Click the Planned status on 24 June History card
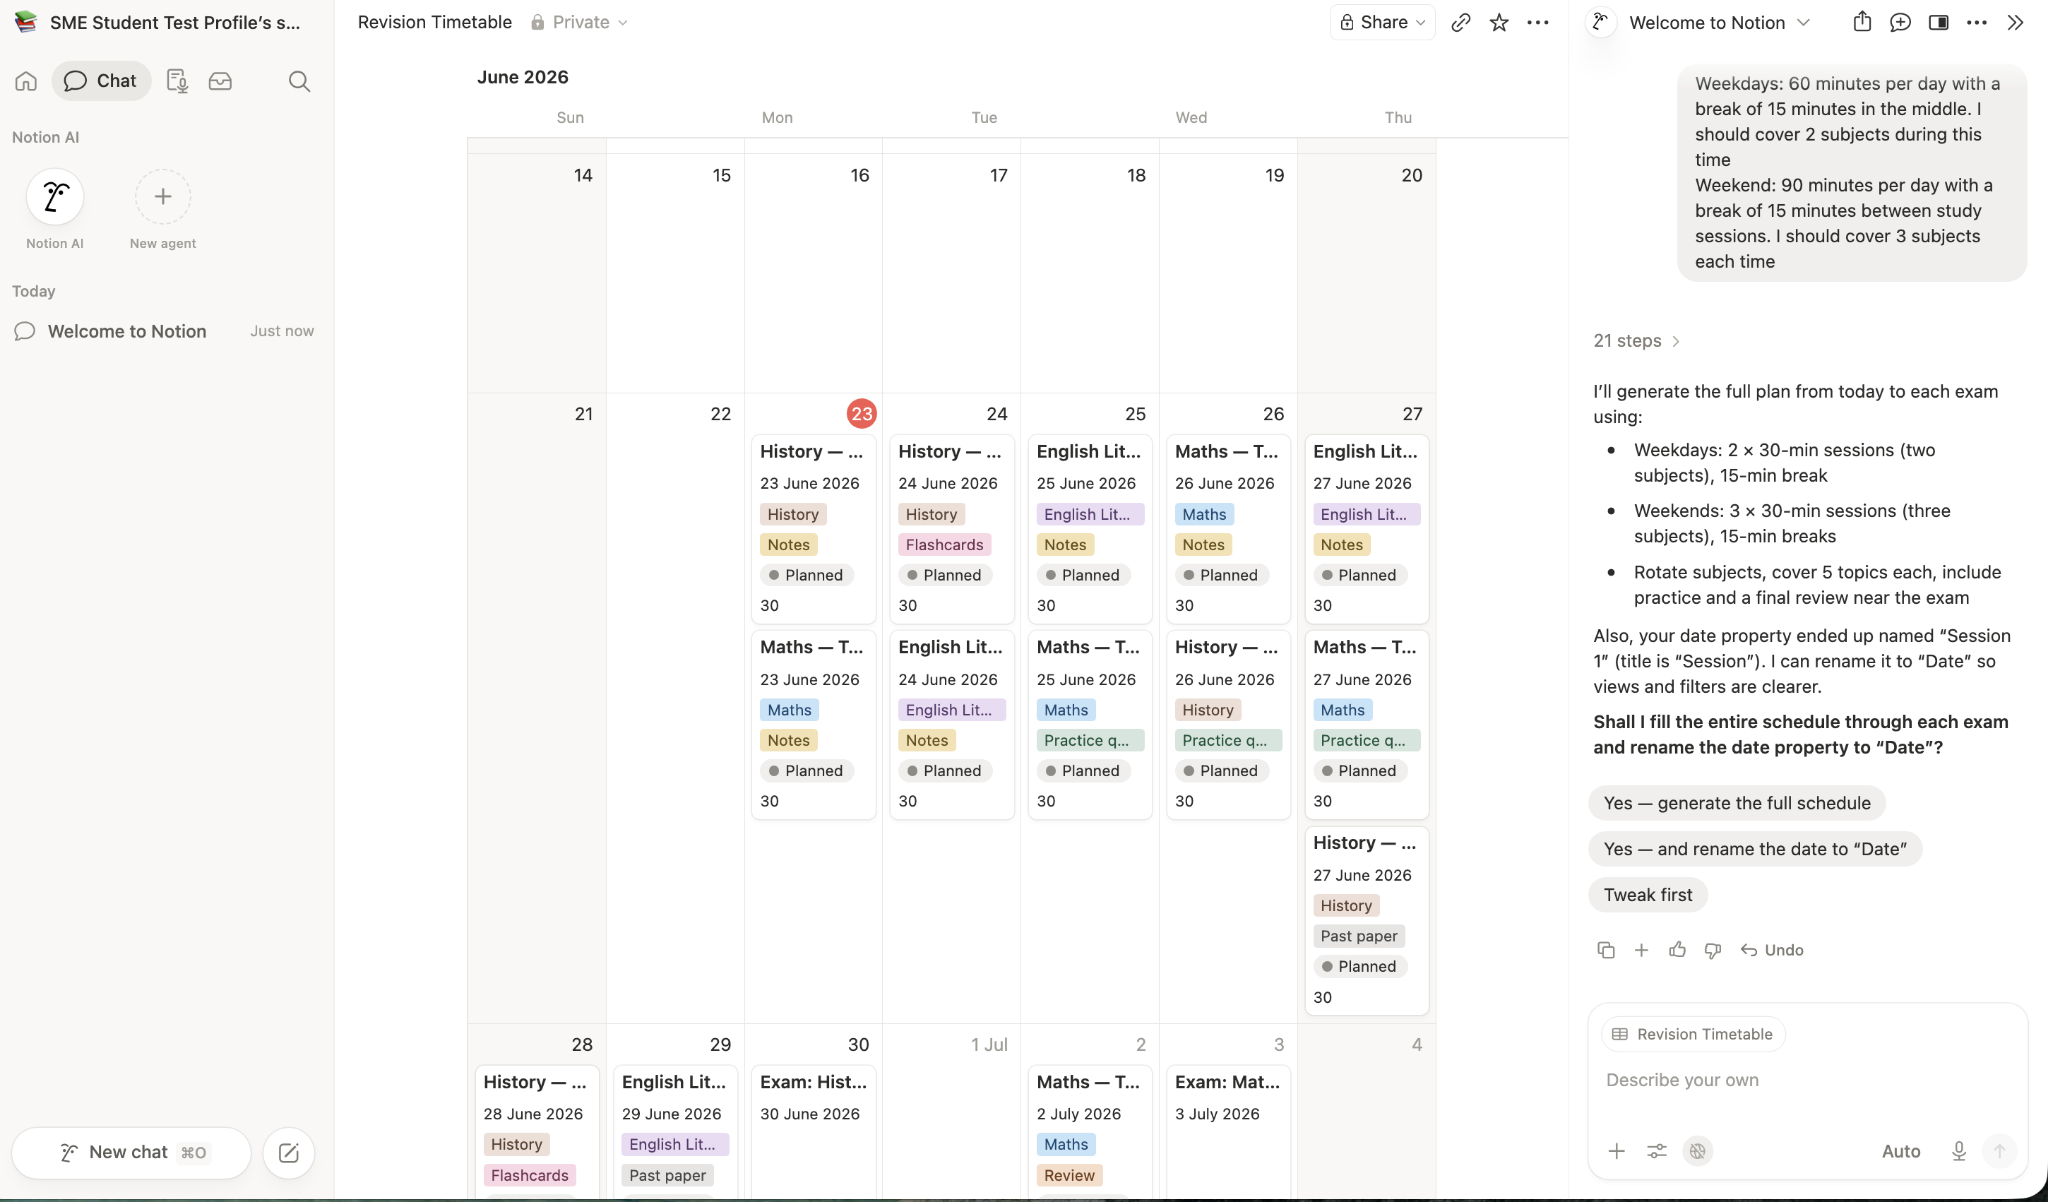Viewport: 2048px width, 1202px height. coord(944,575)
